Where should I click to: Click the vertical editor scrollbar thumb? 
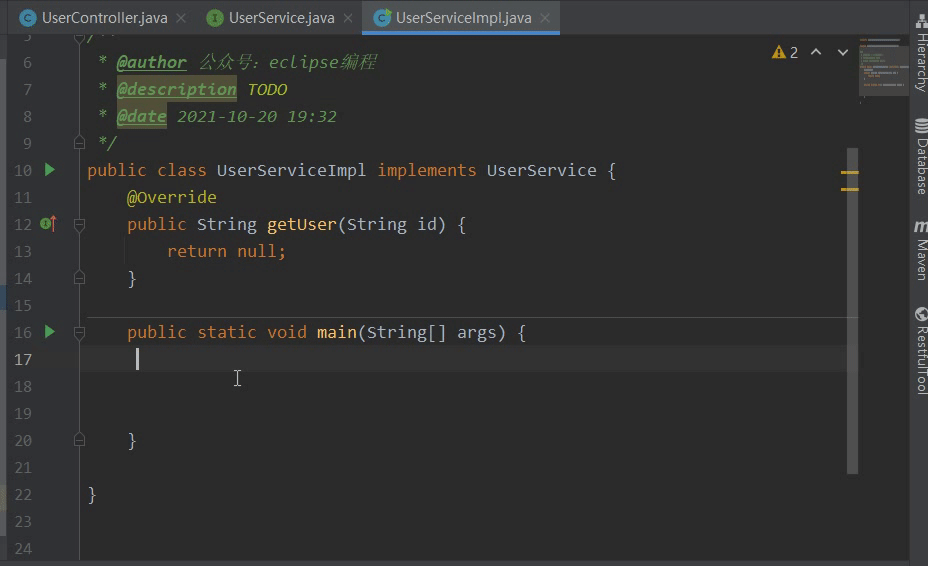tap(852, 311)
